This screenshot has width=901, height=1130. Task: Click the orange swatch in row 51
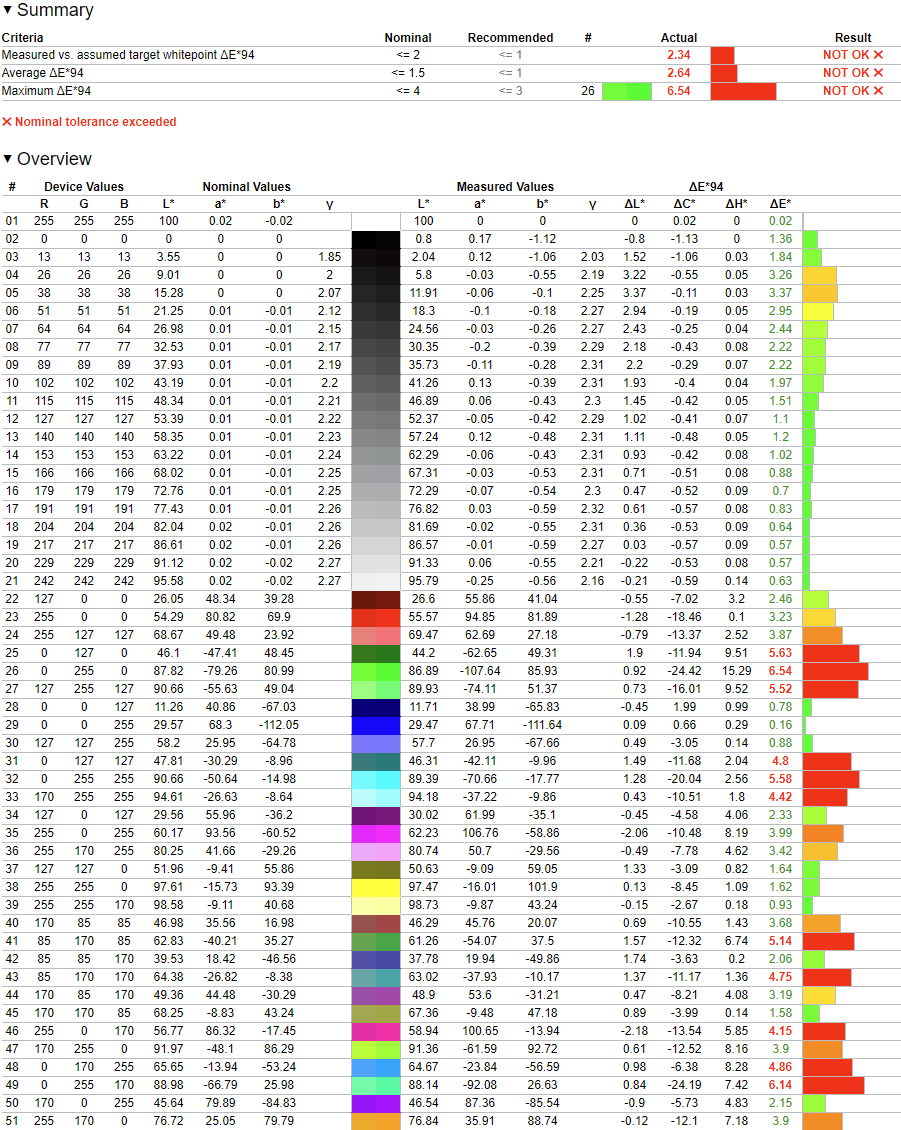click(376, 1121)
